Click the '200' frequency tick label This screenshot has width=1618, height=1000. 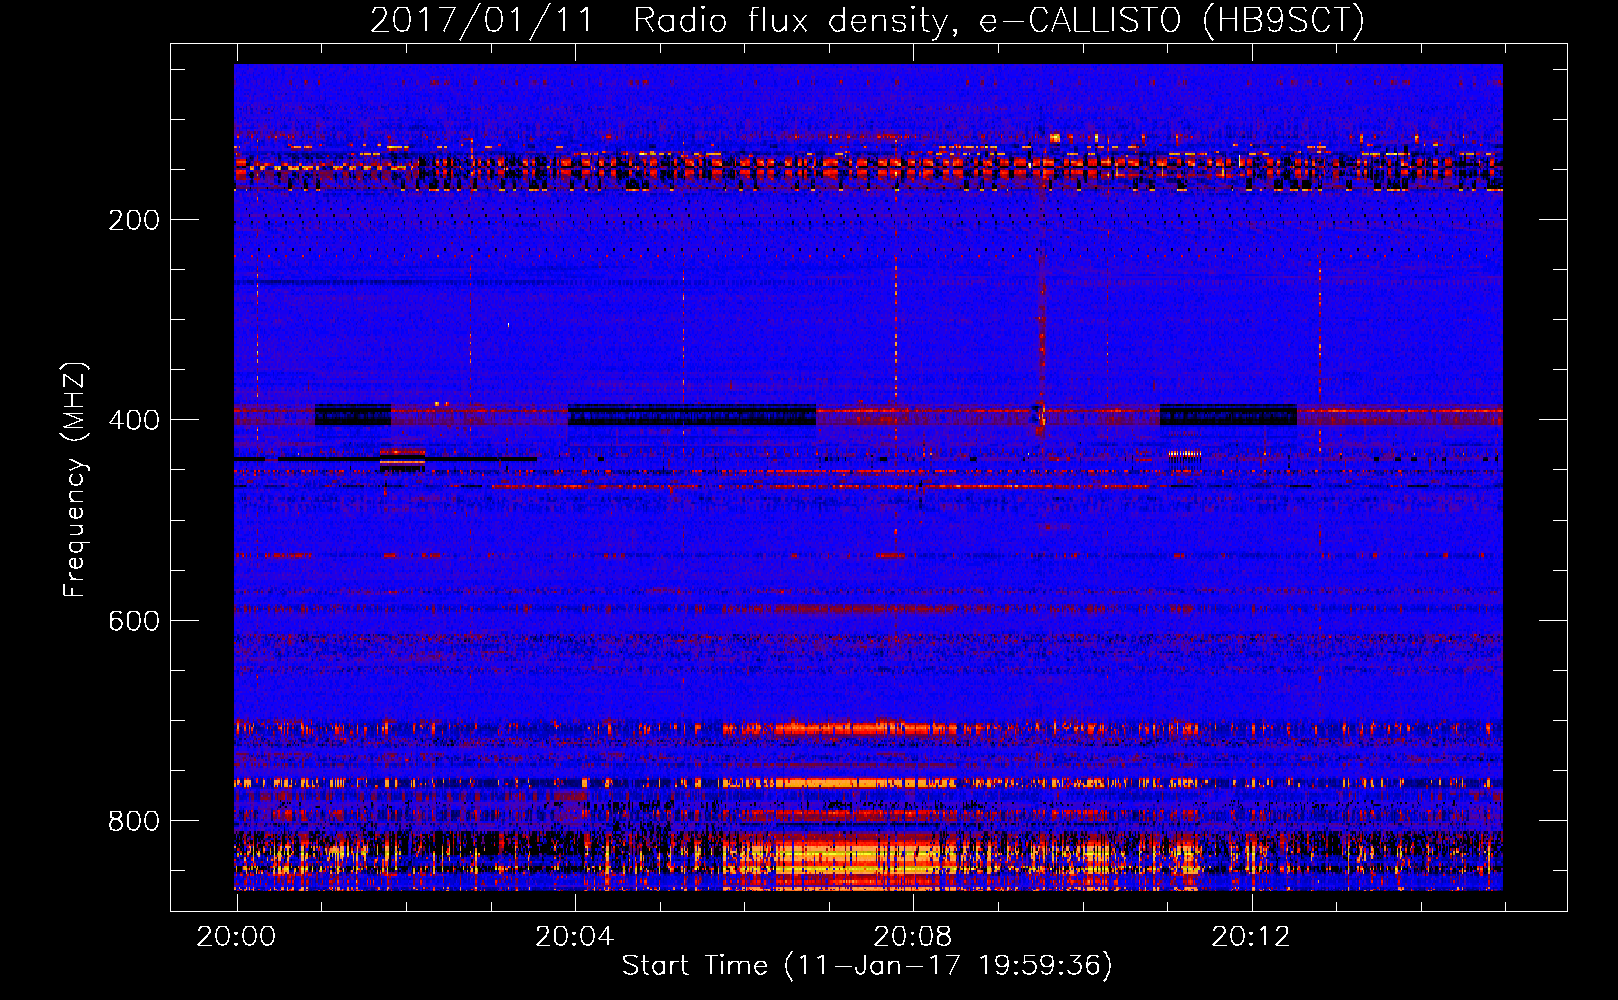coord(134,221)
